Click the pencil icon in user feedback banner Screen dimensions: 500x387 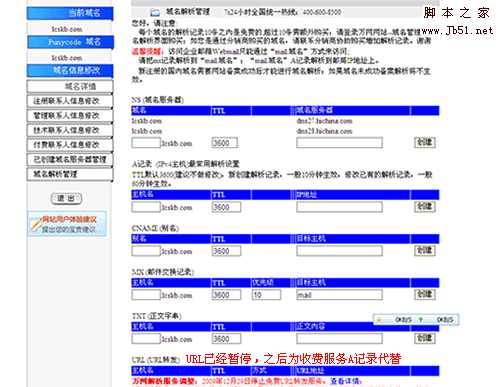tap(35, 224)
